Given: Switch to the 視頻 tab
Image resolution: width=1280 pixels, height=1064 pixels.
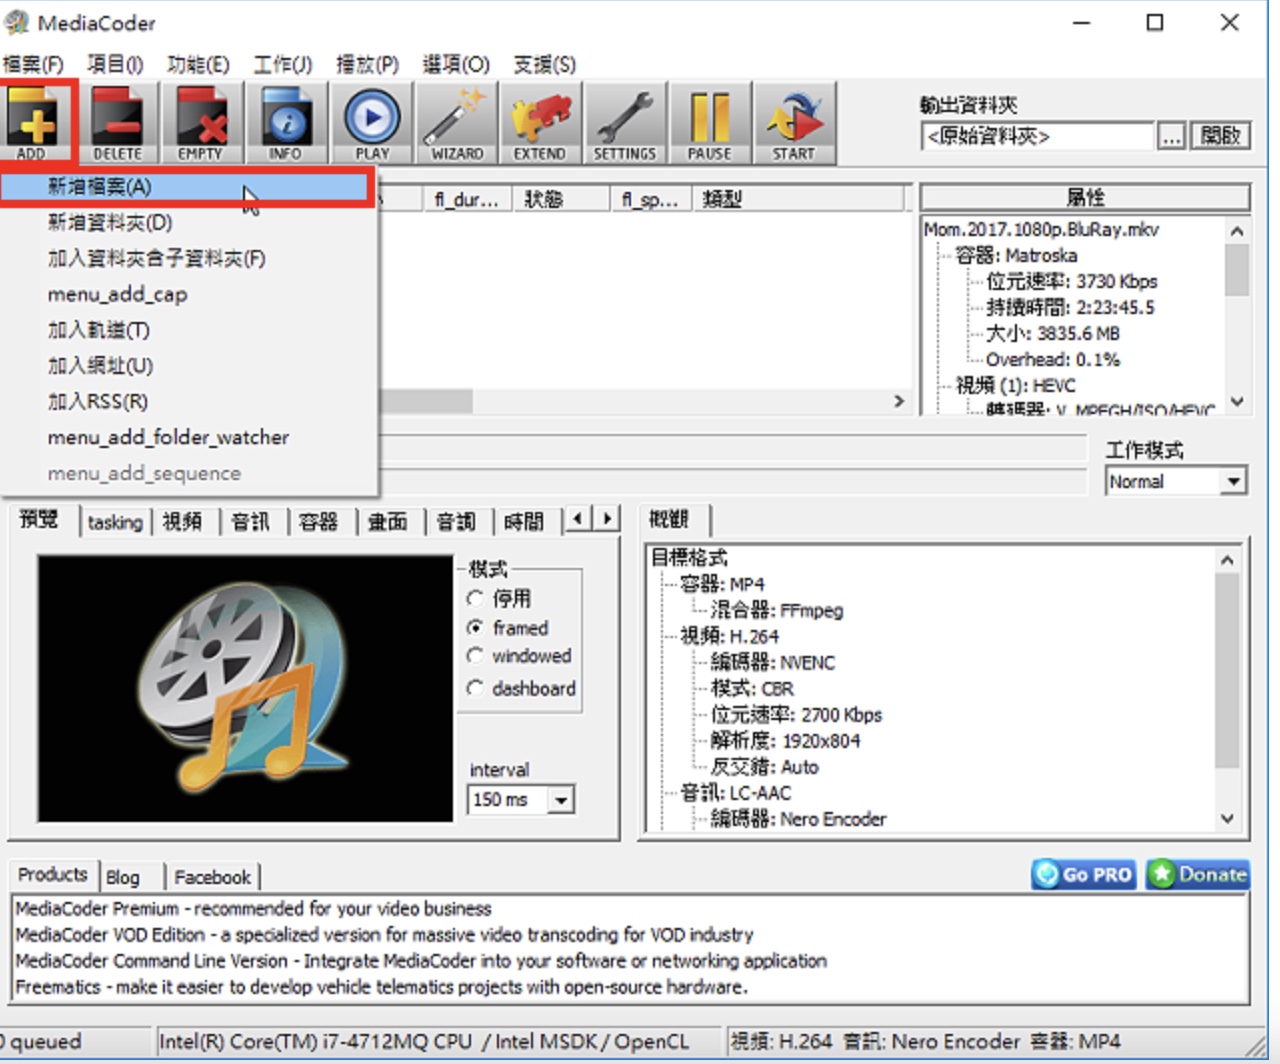Looking at the screenshot, I should (183, 521).
